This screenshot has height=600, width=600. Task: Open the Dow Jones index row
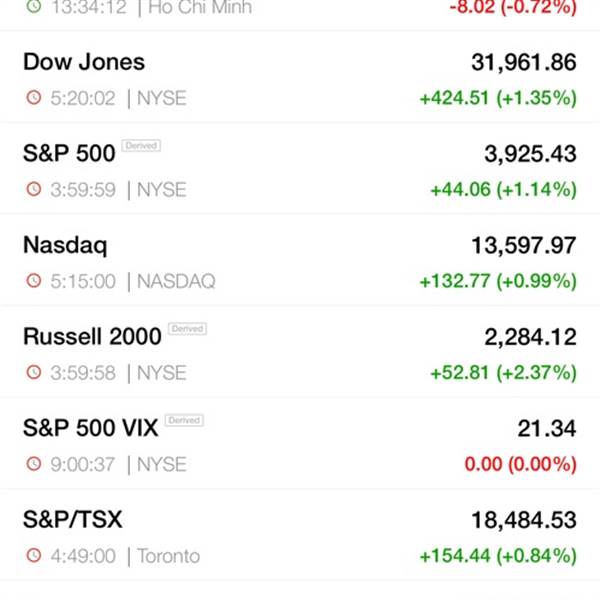[300, 77]
